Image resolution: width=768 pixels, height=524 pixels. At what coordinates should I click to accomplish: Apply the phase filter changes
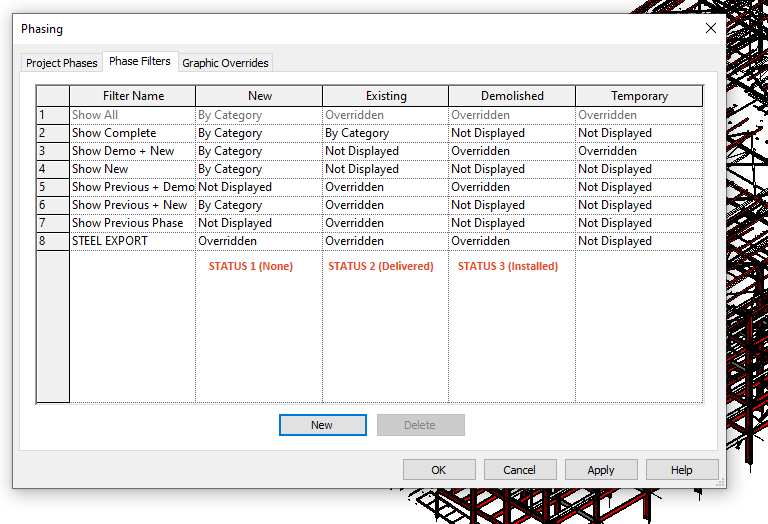click(x=601, y=470)
